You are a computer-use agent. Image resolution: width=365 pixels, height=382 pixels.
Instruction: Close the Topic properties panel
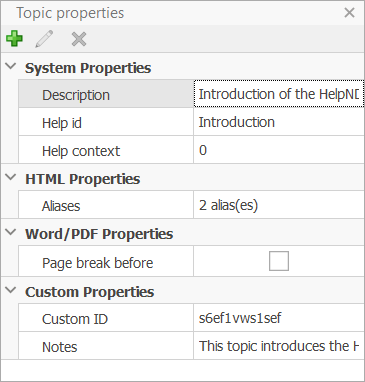tap(349, 13)
